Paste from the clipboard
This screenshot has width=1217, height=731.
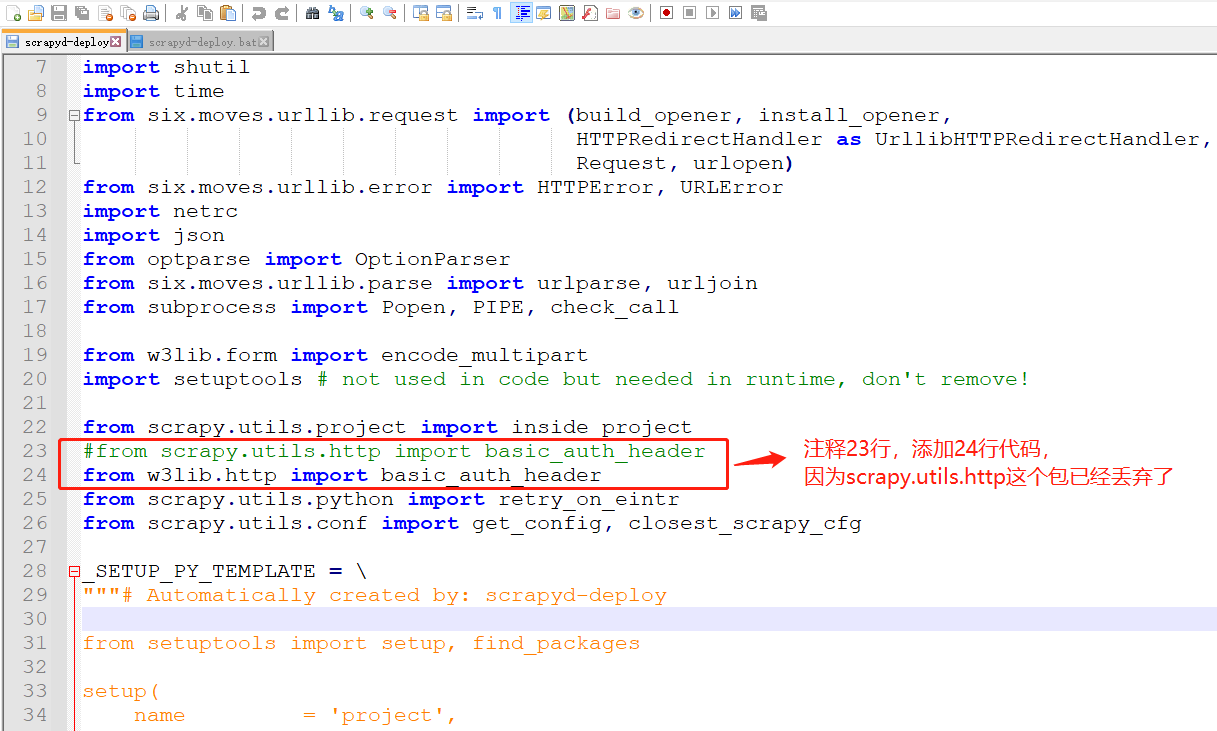227,14
